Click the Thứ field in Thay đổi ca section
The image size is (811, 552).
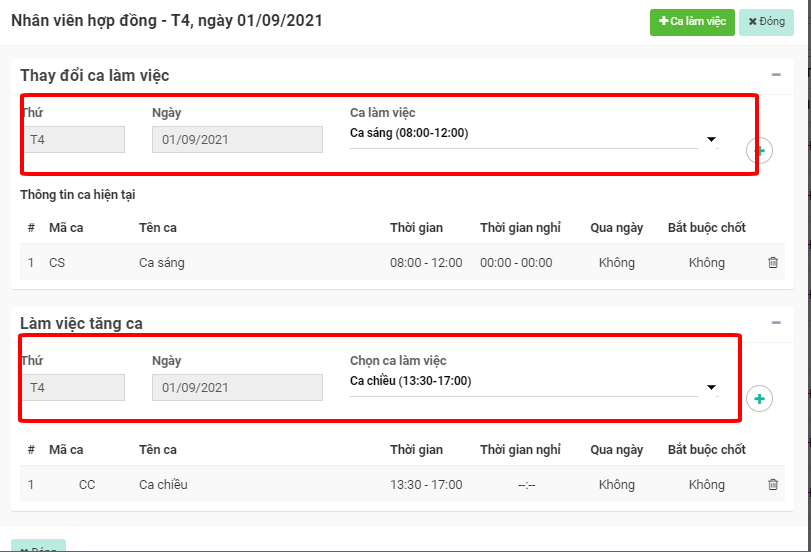tap(73, 140)
